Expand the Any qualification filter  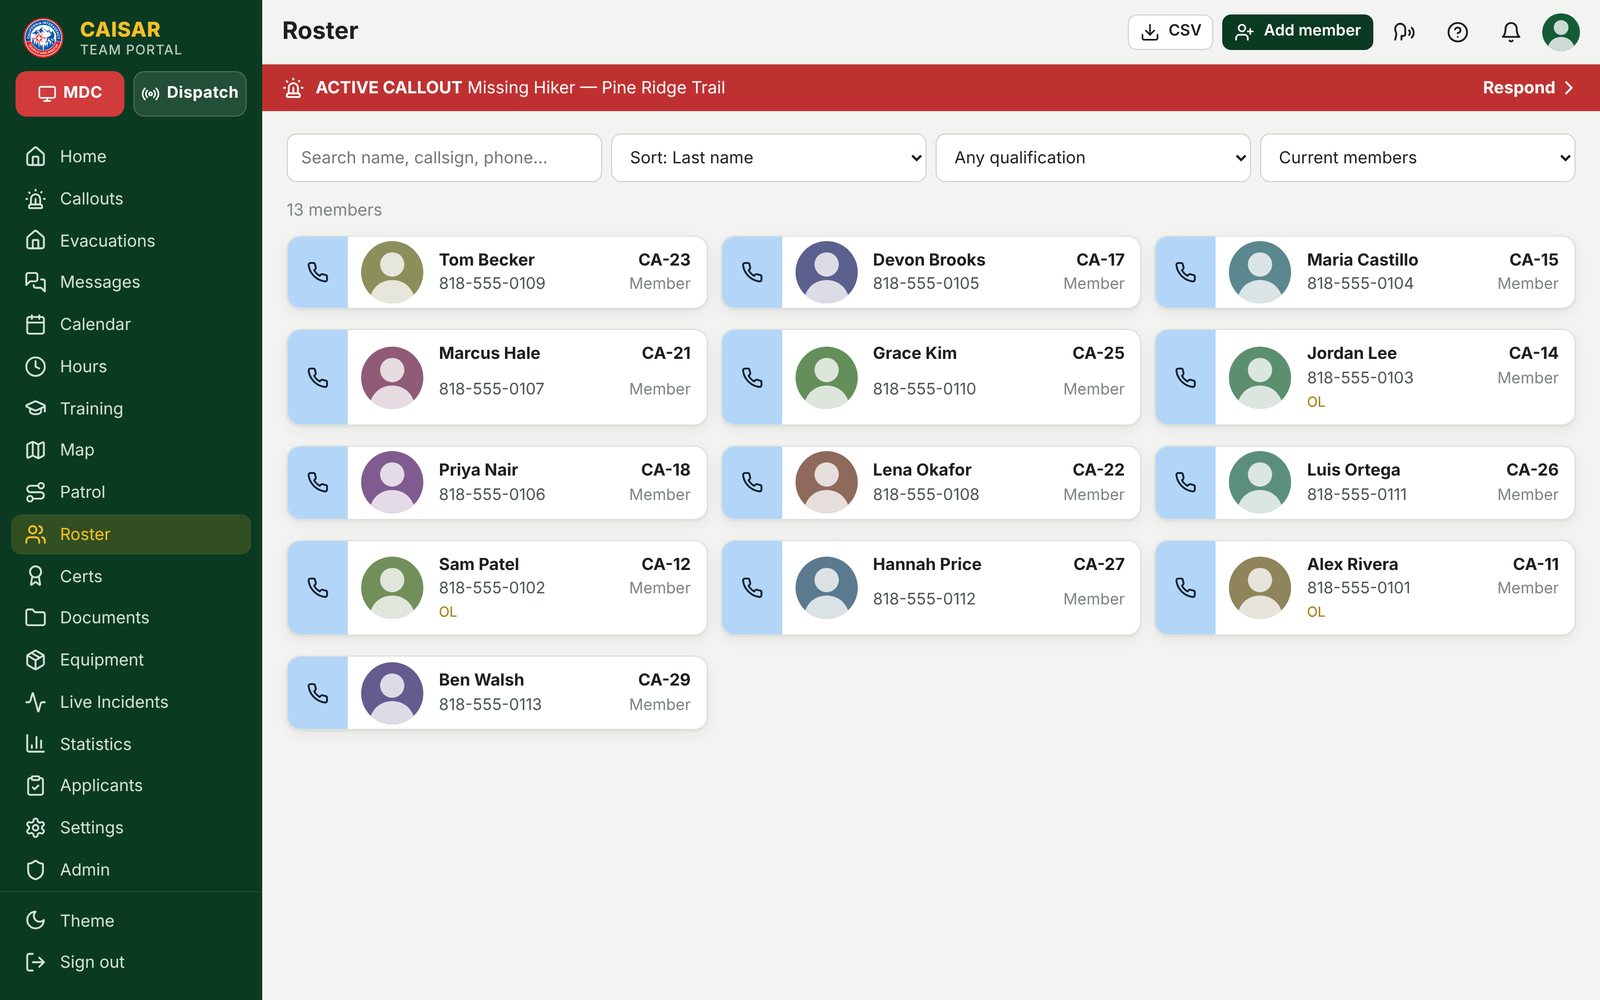pos(1093,158)
